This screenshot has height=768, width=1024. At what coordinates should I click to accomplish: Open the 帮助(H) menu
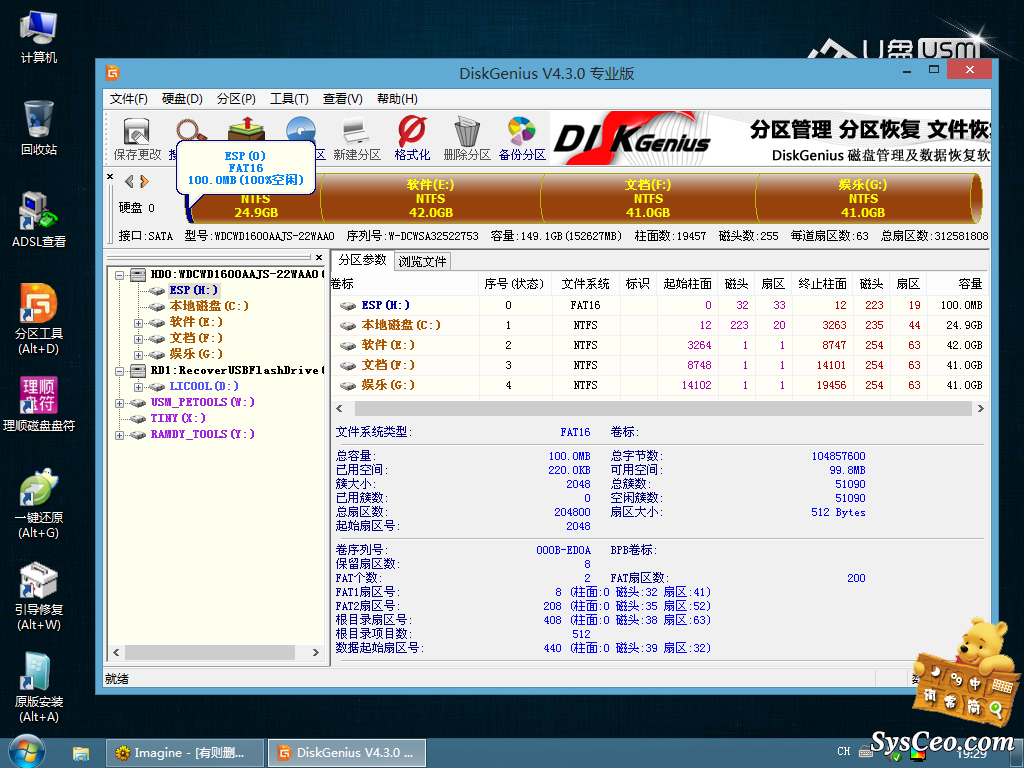[397, 99]
